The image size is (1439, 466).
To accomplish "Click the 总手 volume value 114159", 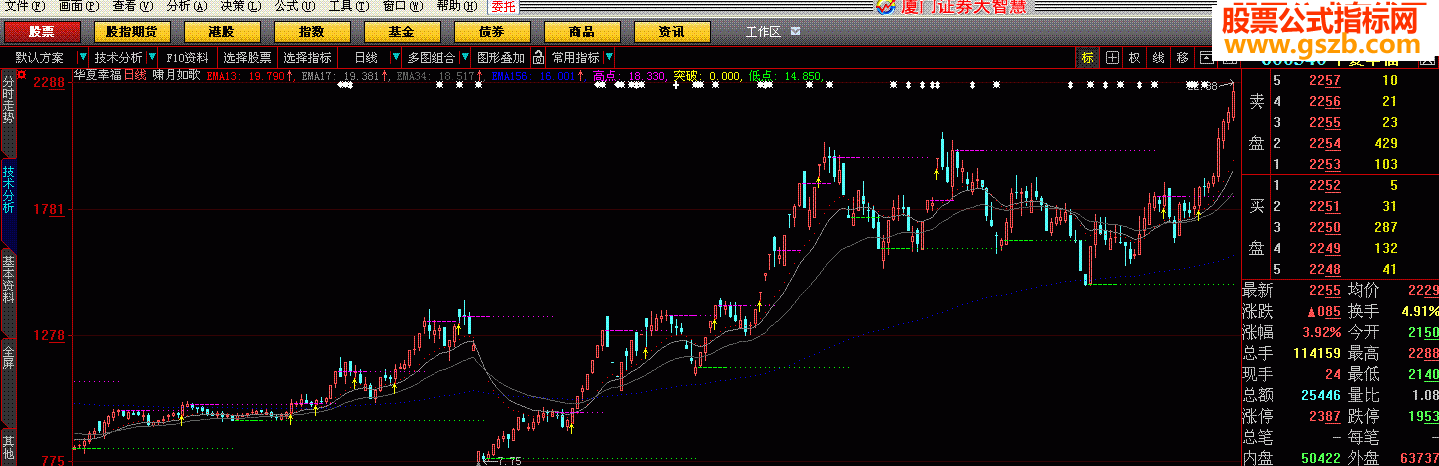I will (1316, 353).
